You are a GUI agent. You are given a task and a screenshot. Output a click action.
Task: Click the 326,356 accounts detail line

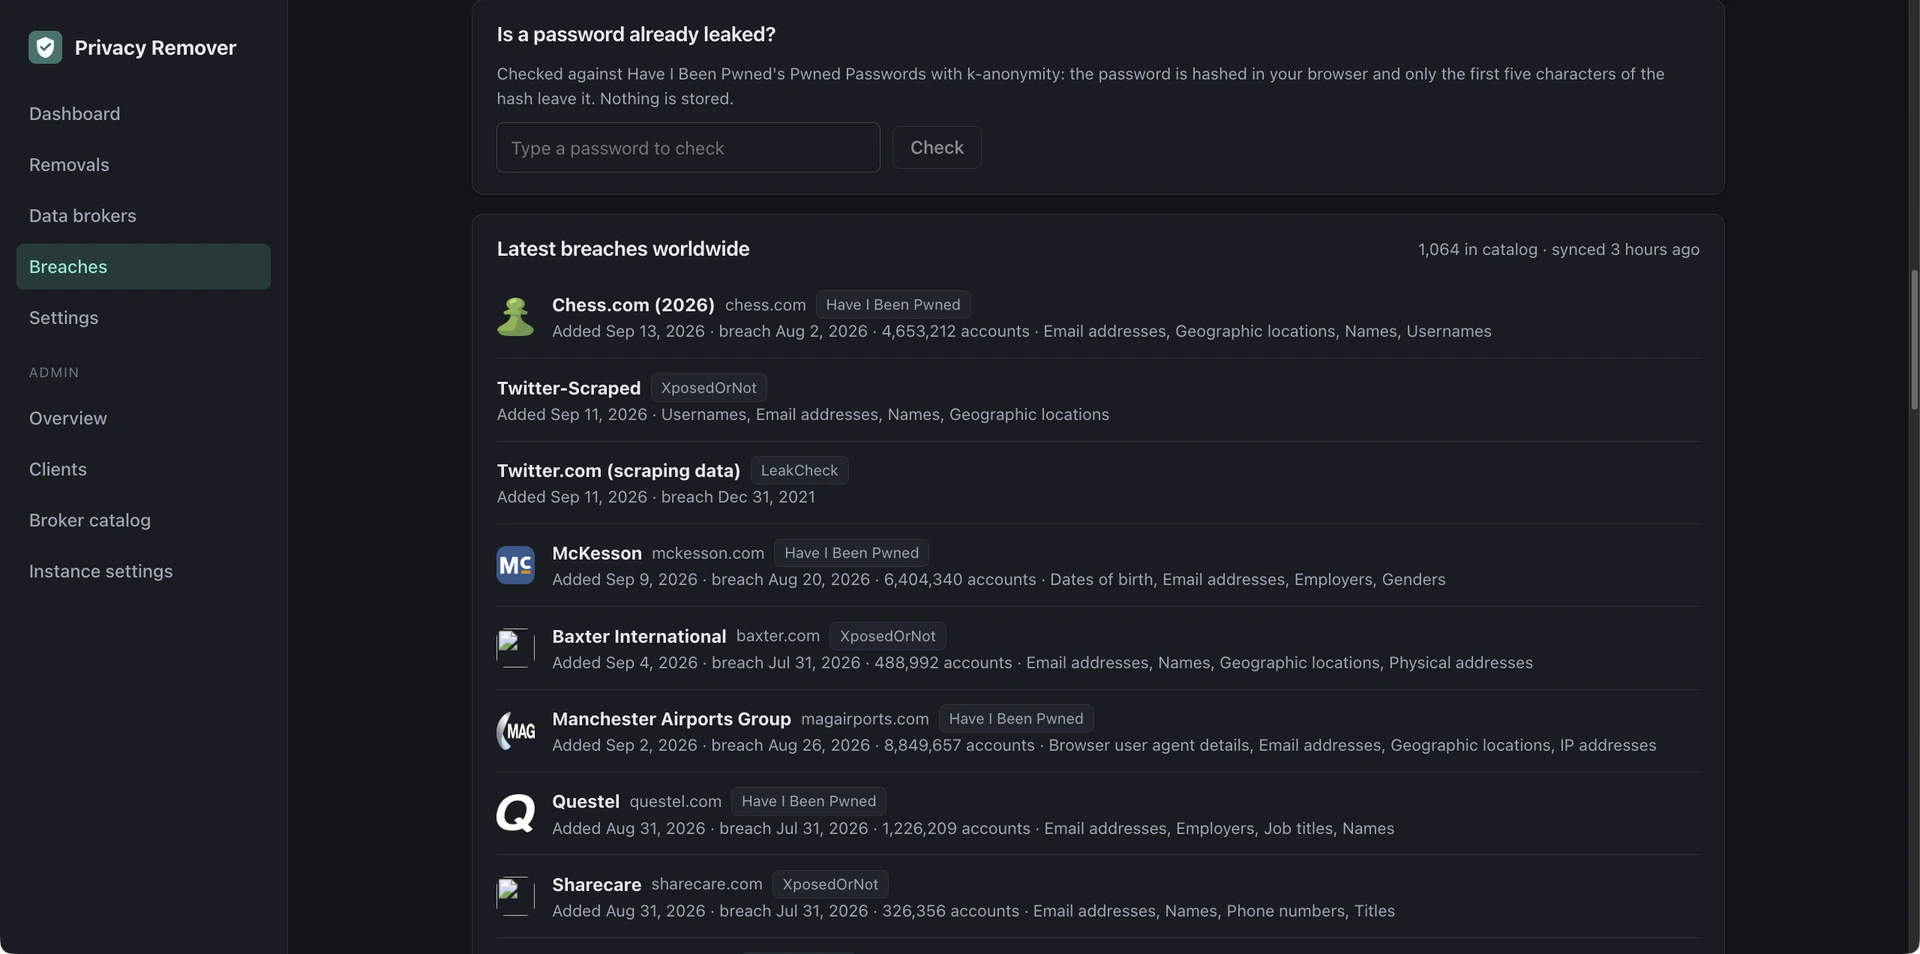(973, 911)
